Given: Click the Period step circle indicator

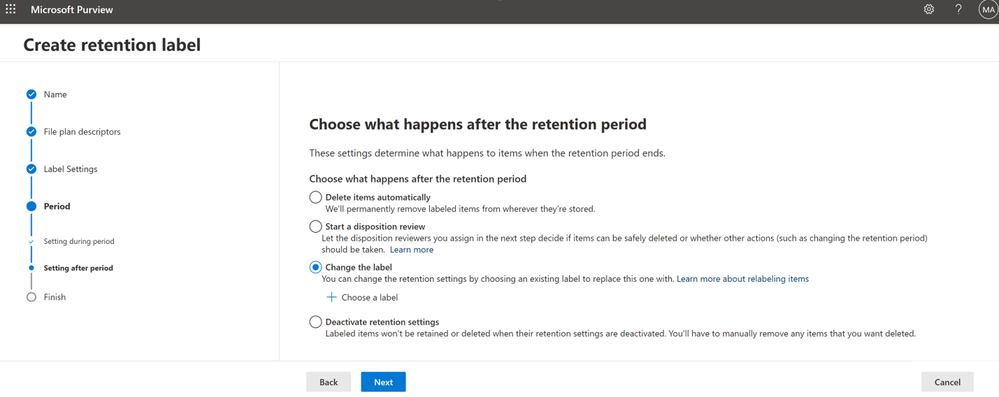Looking at the screenshot, I should (31, 206).
